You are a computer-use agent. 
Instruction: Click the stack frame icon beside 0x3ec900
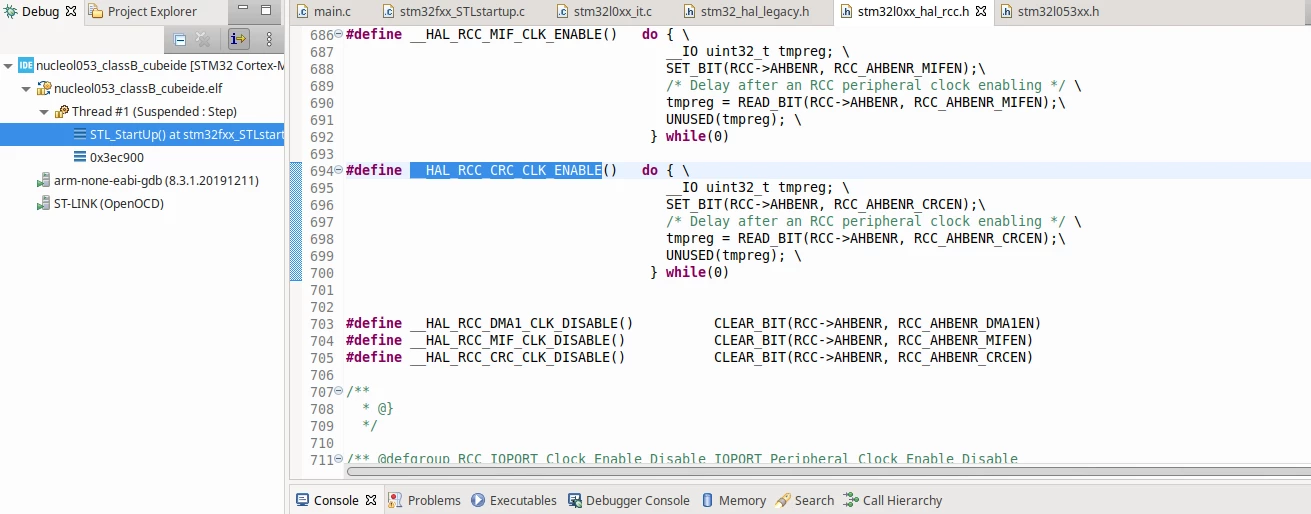pos(80,157)
